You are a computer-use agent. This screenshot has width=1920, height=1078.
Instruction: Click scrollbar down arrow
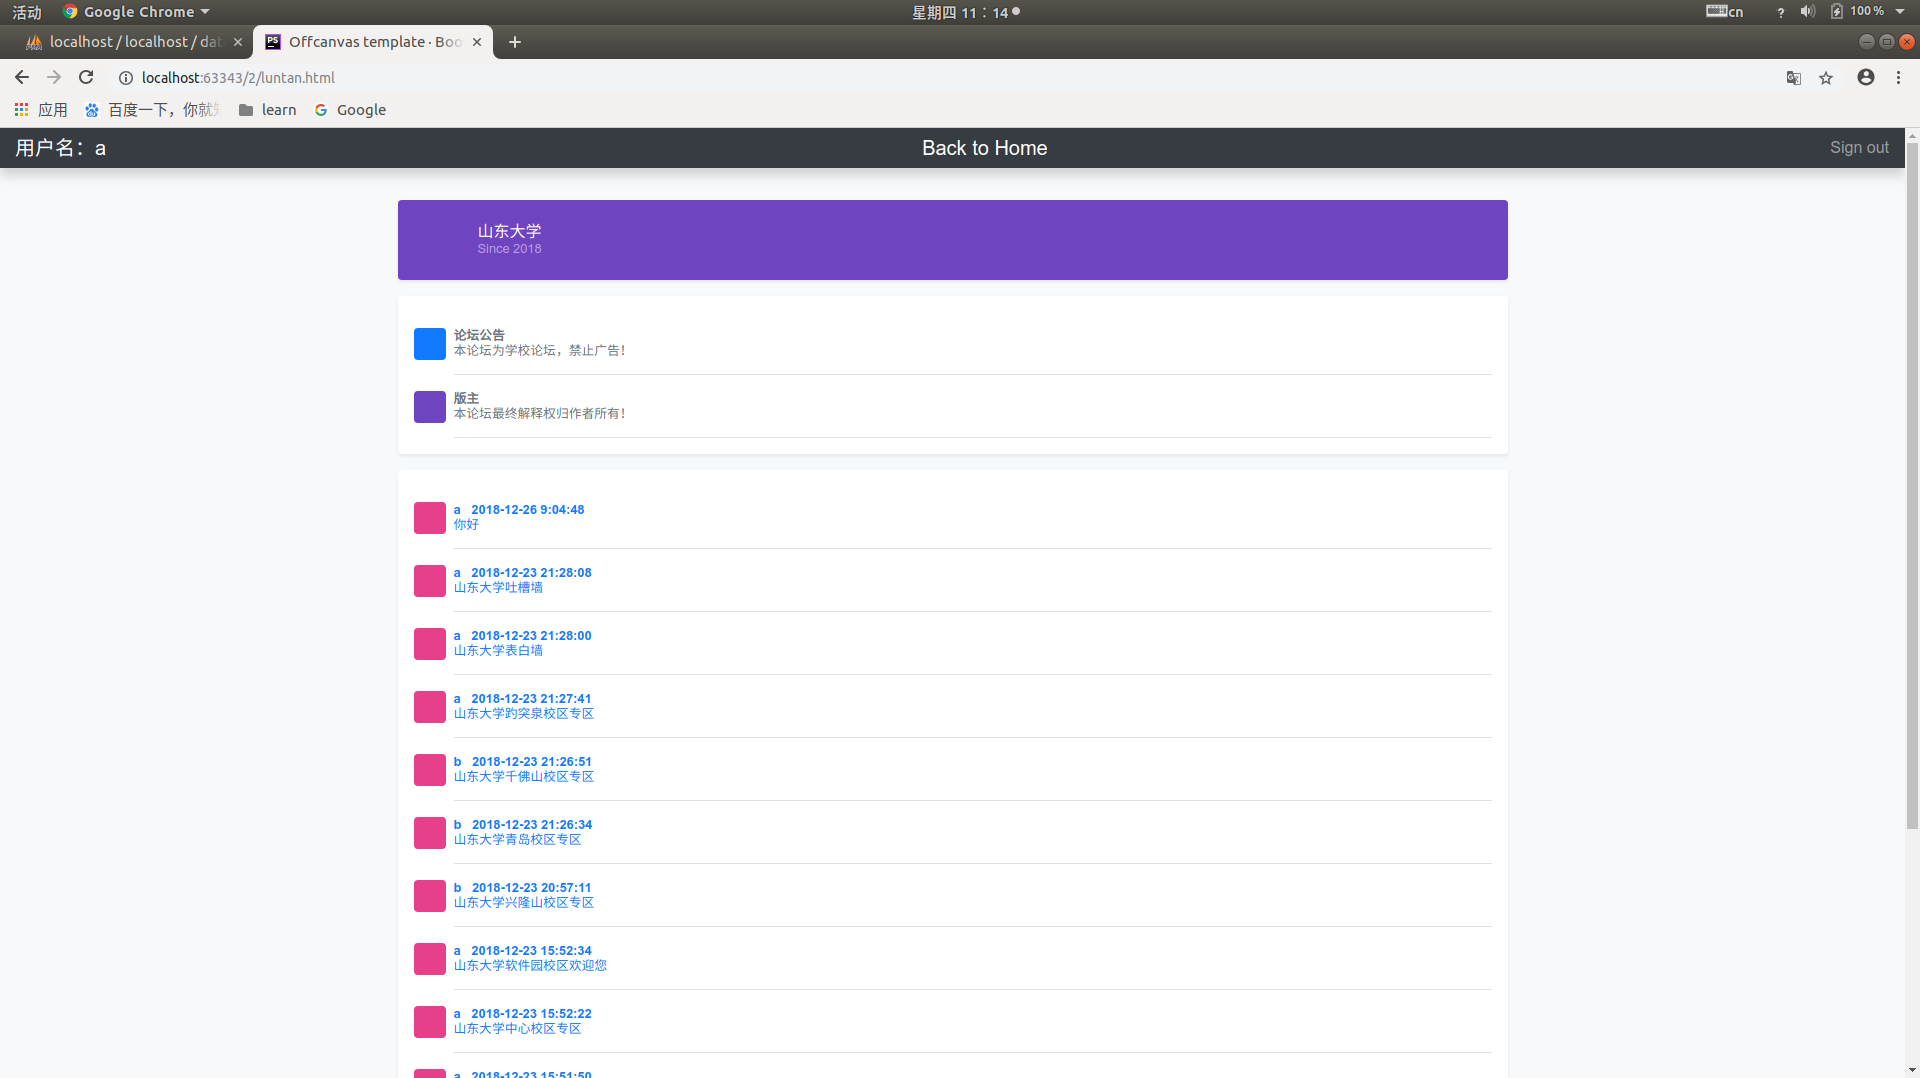[x=1912, y=1070]
